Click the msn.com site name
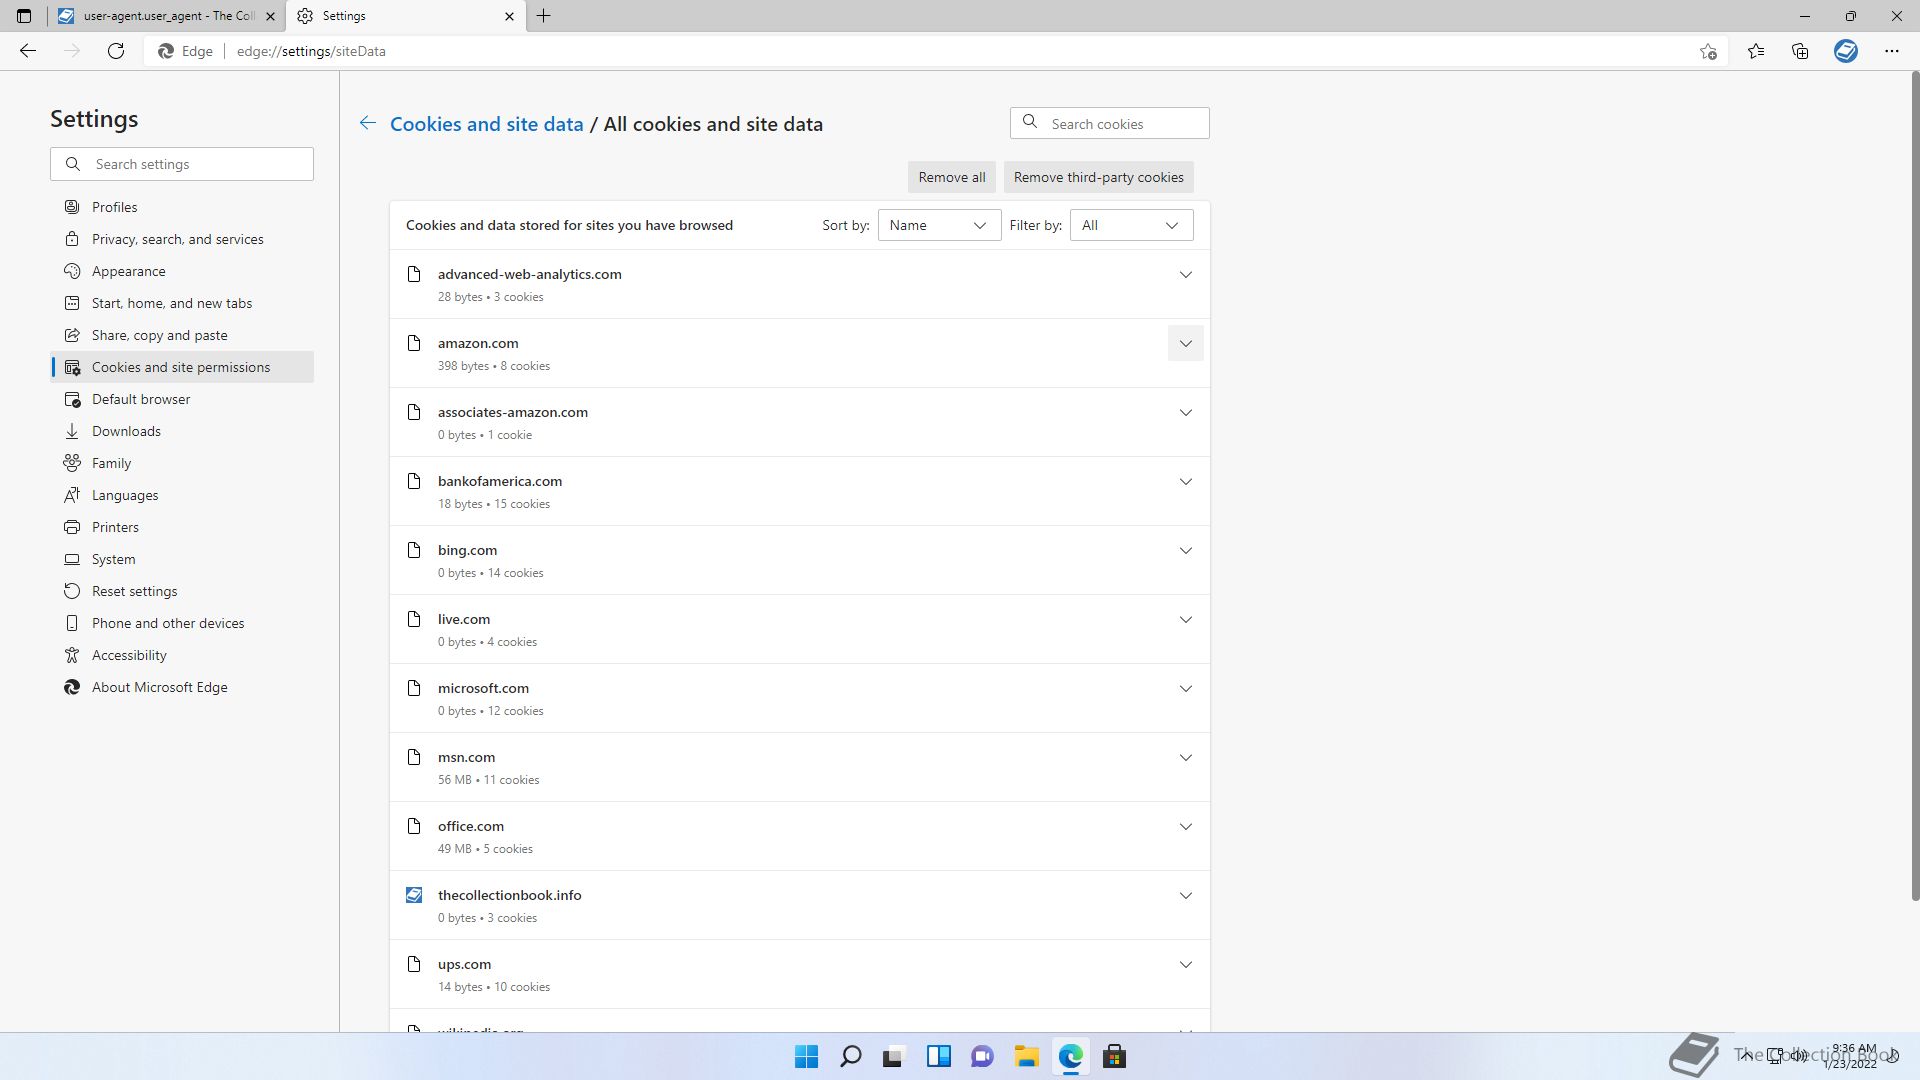The width and height of the screenshot is (1920, 1080). (x=466, y=757)
